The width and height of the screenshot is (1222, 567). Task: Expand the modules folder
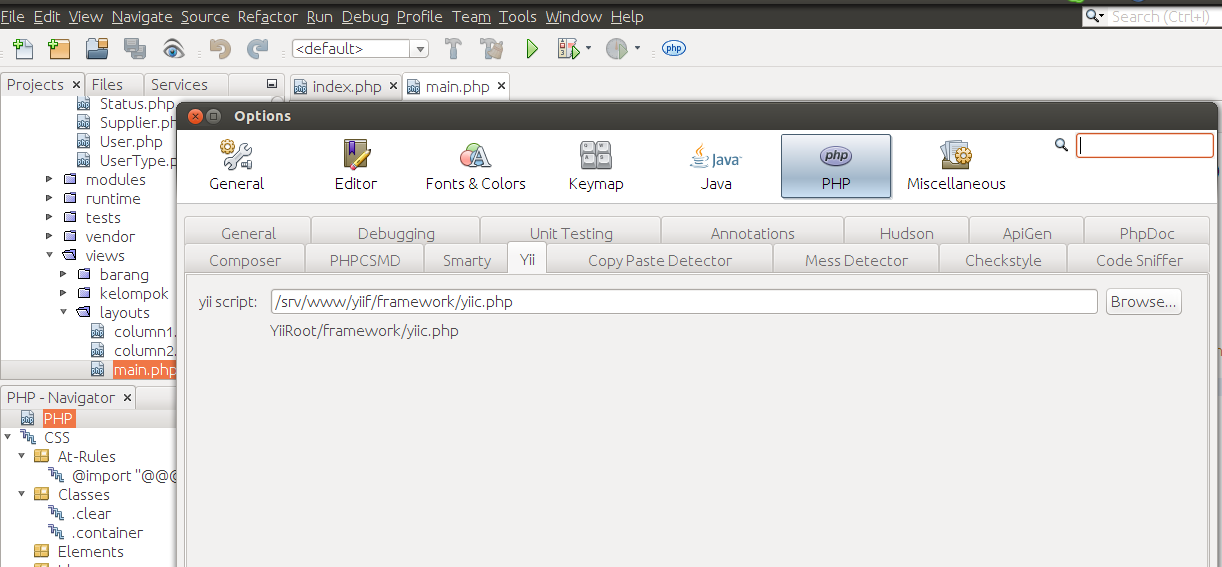click(x=50, y=179)
